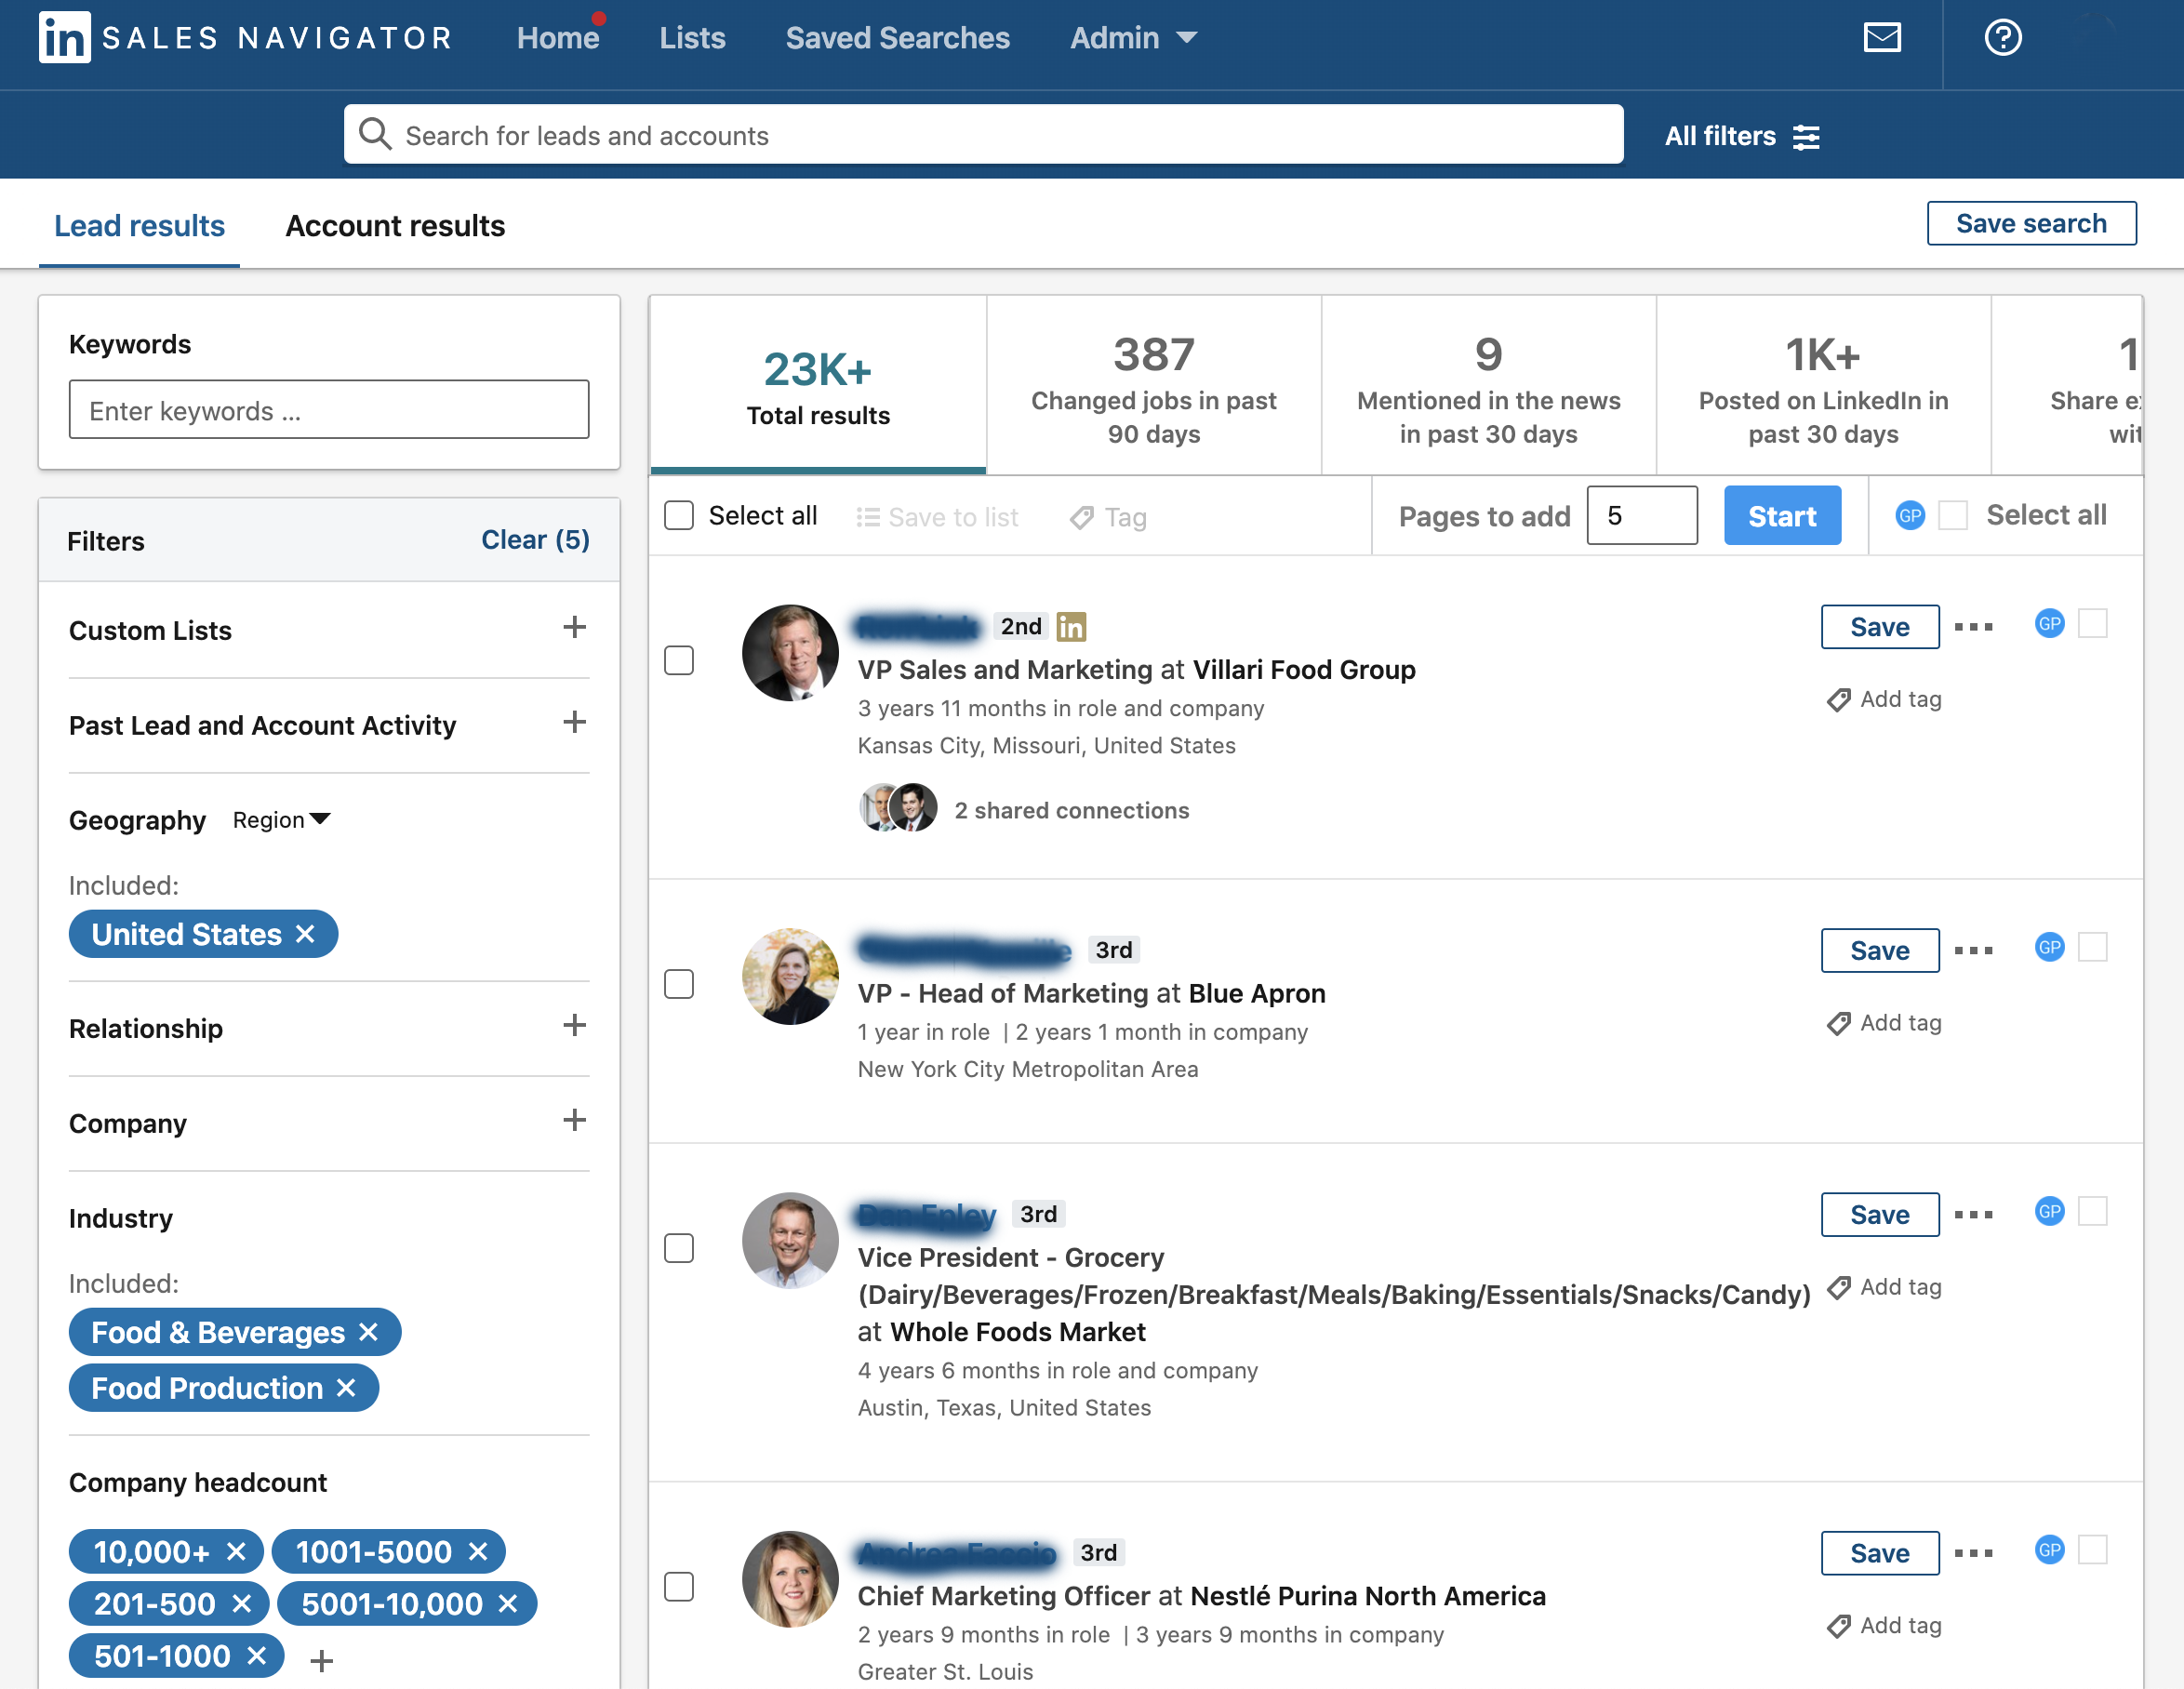Tick the checkbox for Blue Apron lead
Image resolution: width=2184 pixels, height=1689 pixels.
[679, 984]
